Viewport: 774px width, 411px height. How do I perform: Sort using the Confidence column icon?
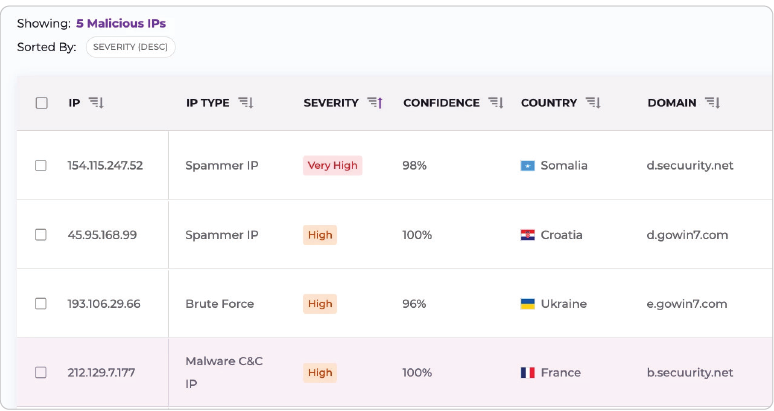point(495,103)
